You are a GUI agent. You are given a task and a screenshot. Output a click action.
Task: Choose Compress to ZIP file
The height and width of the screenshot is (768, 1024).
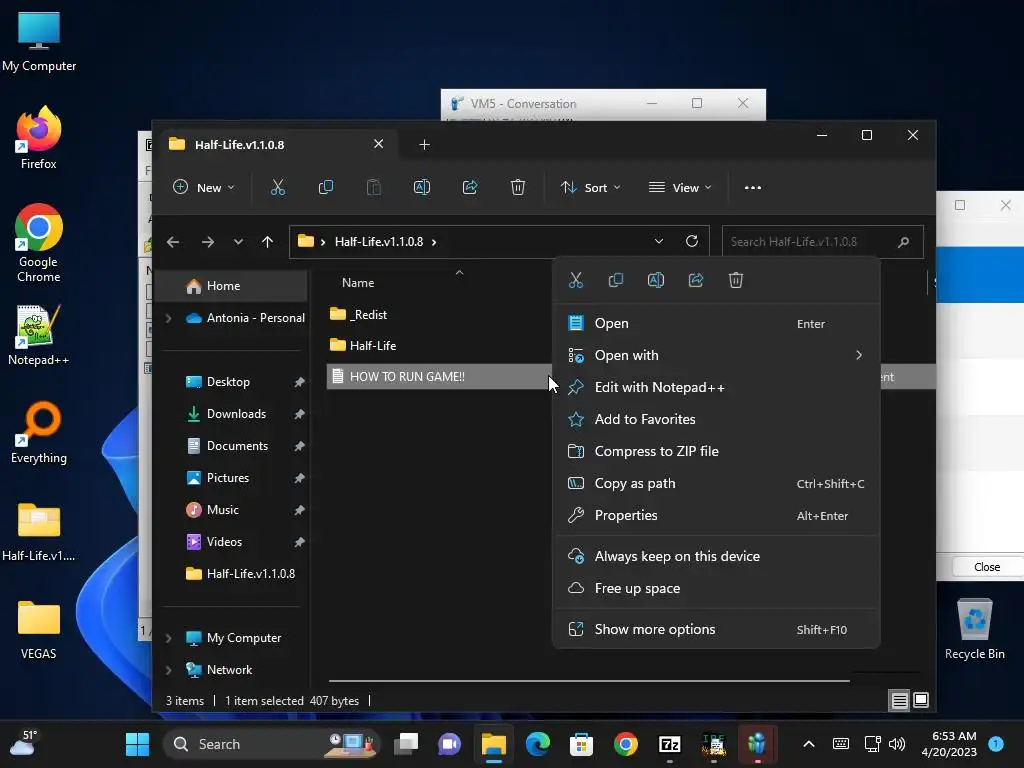716,451
